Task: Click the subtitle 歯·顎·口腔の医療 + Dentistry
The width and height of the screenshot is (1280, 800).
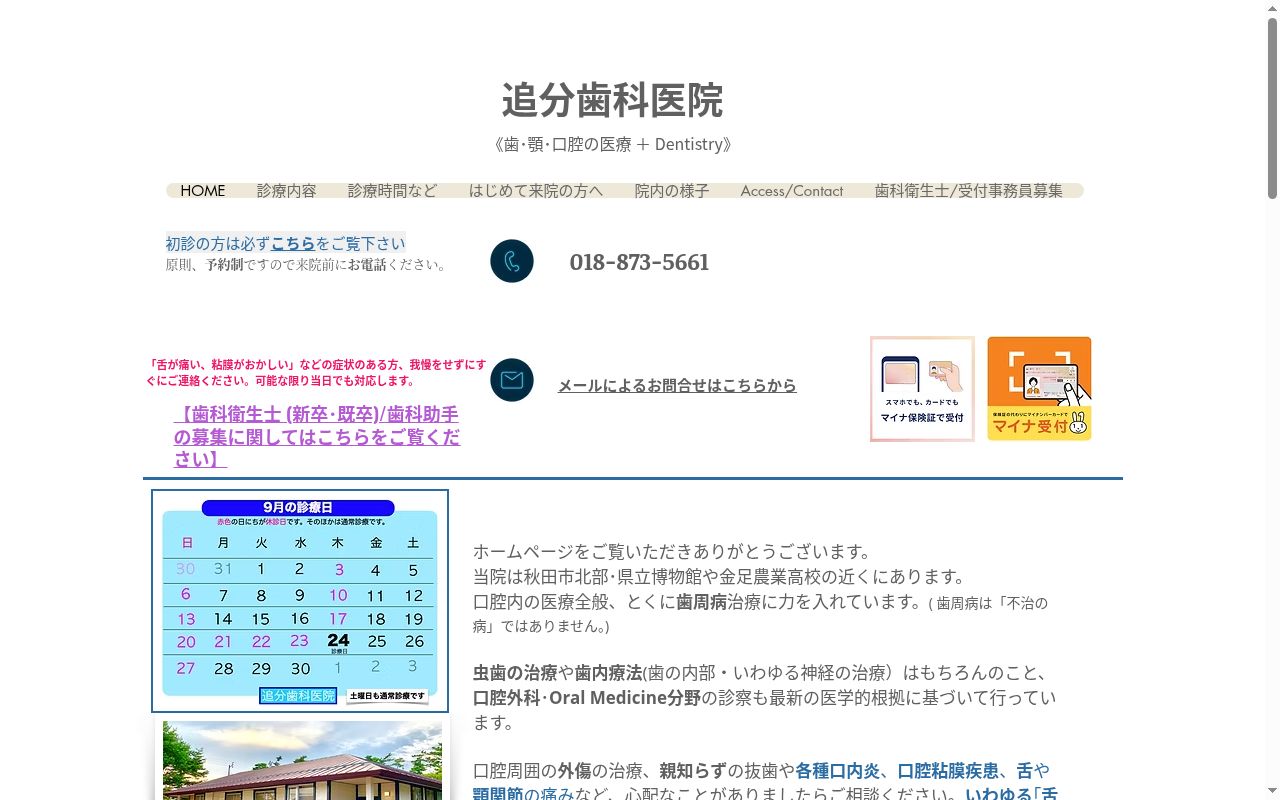Action: click(613, 144)
